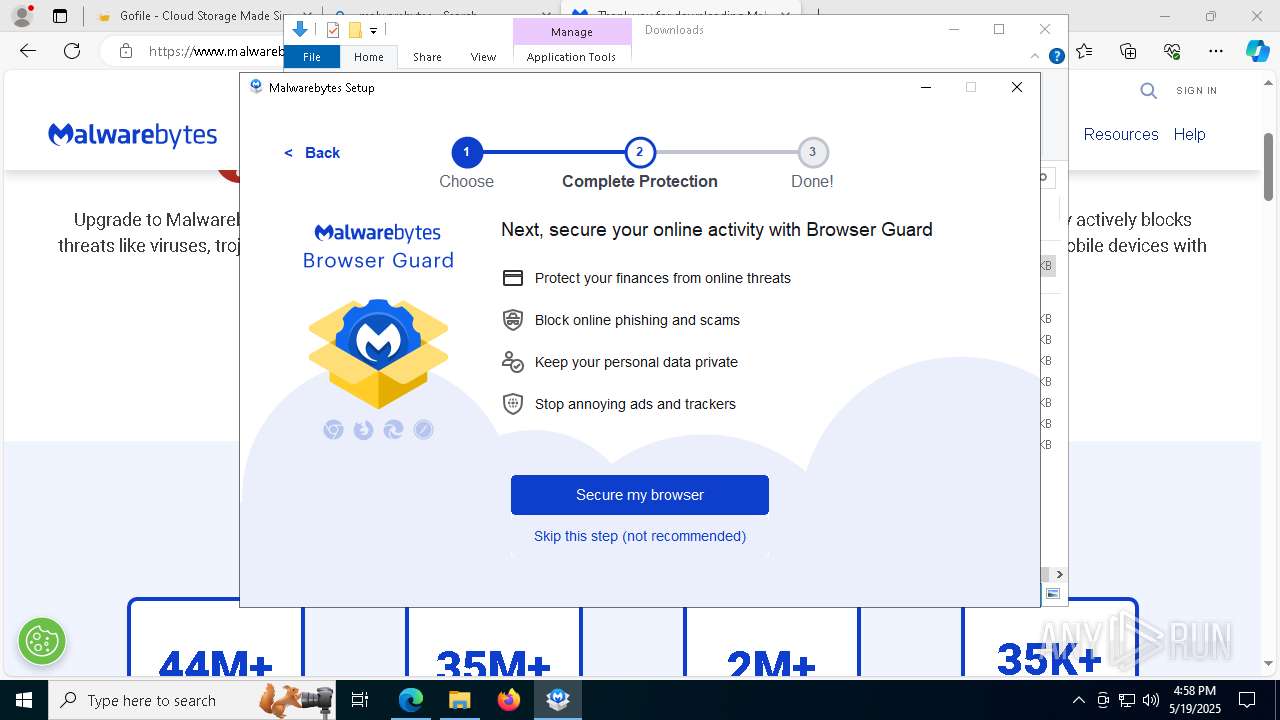The width and height of the screenshot is (1280, 720).
Task: Click the Secure my browser button
Action: click(640, 495)
